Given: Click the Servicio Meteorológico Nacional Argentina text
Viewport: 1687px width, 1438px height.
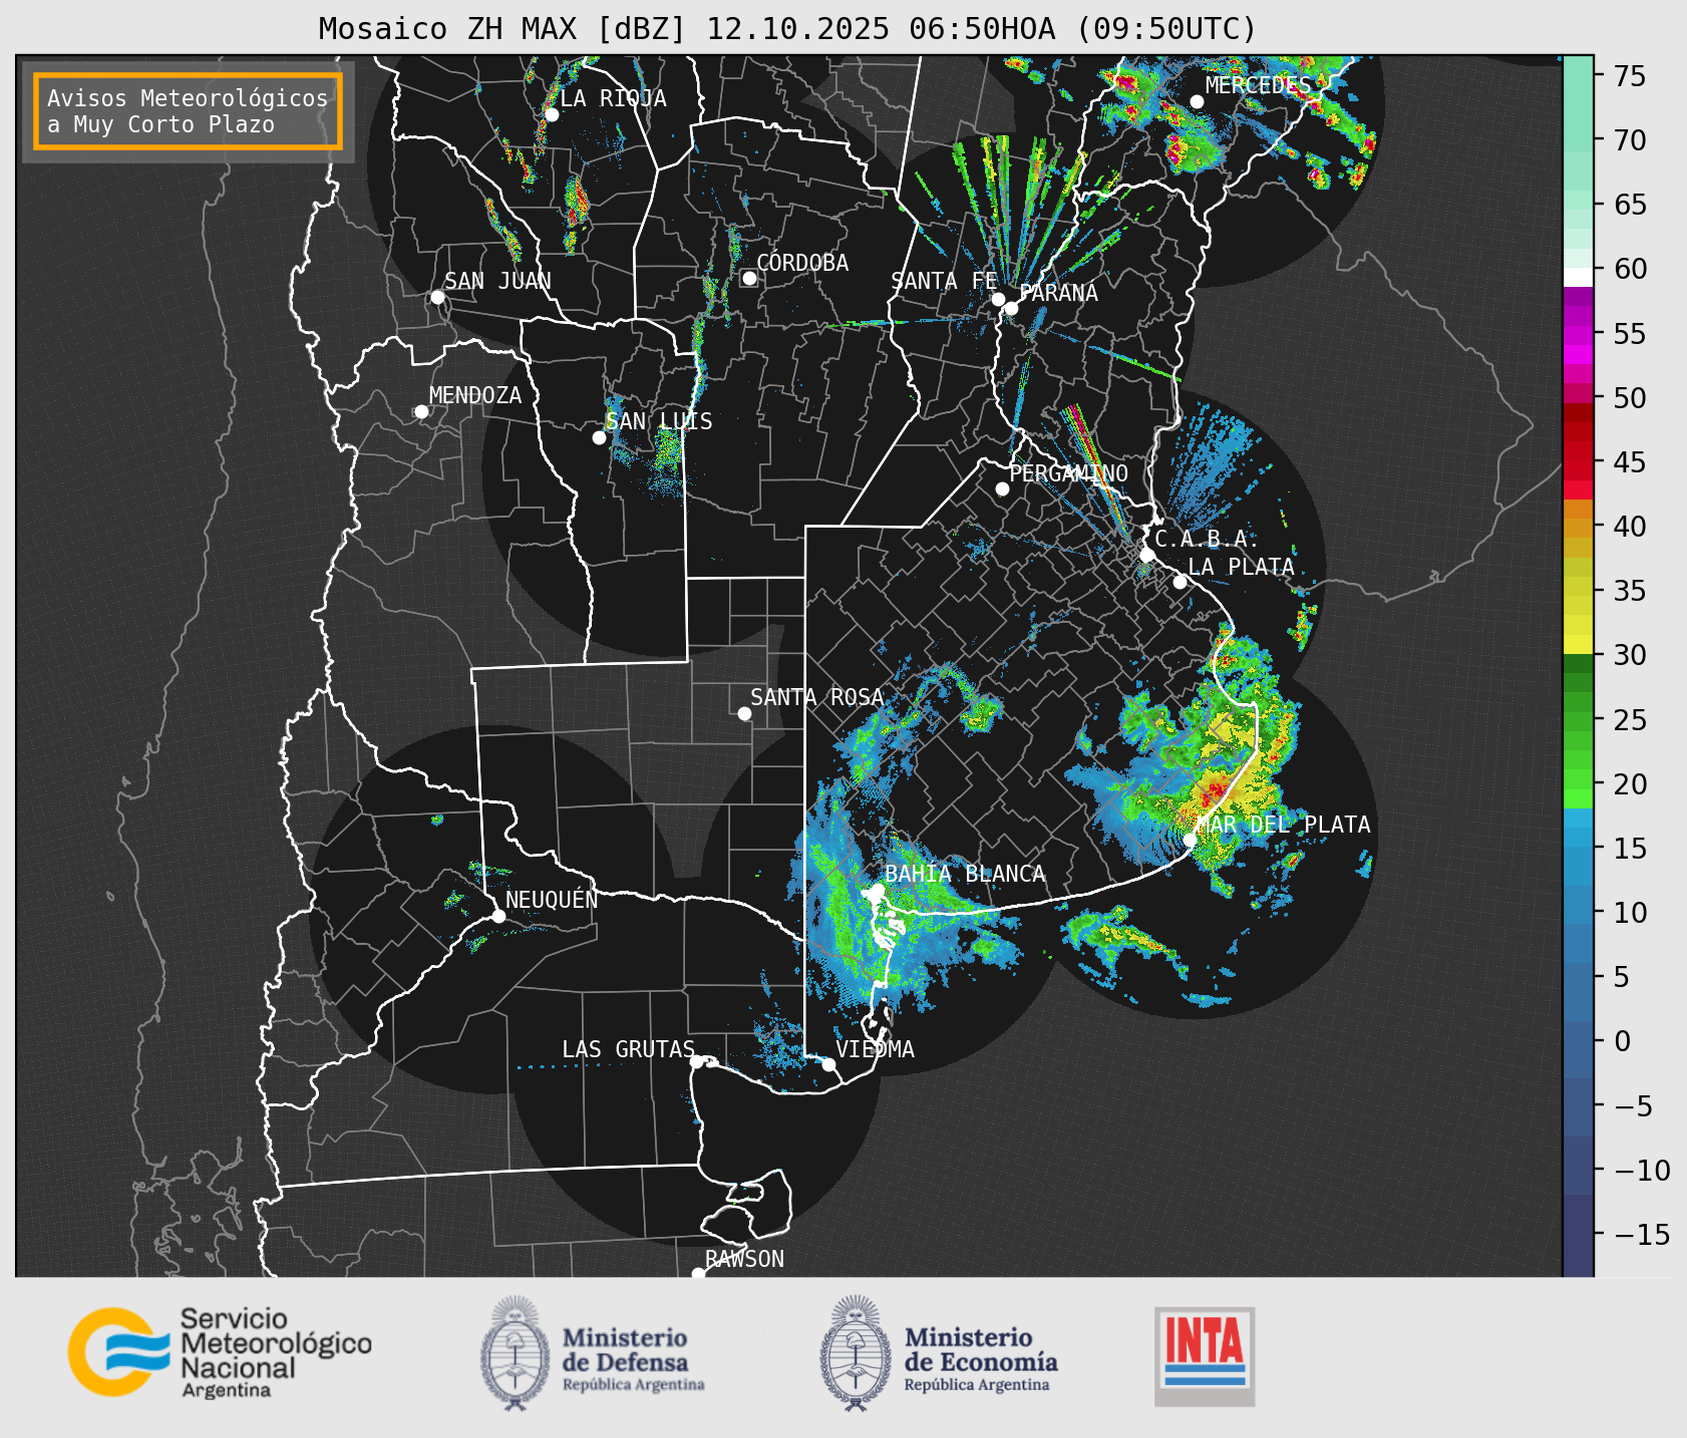Looking at the screenshot, I should coord(276,1354).
